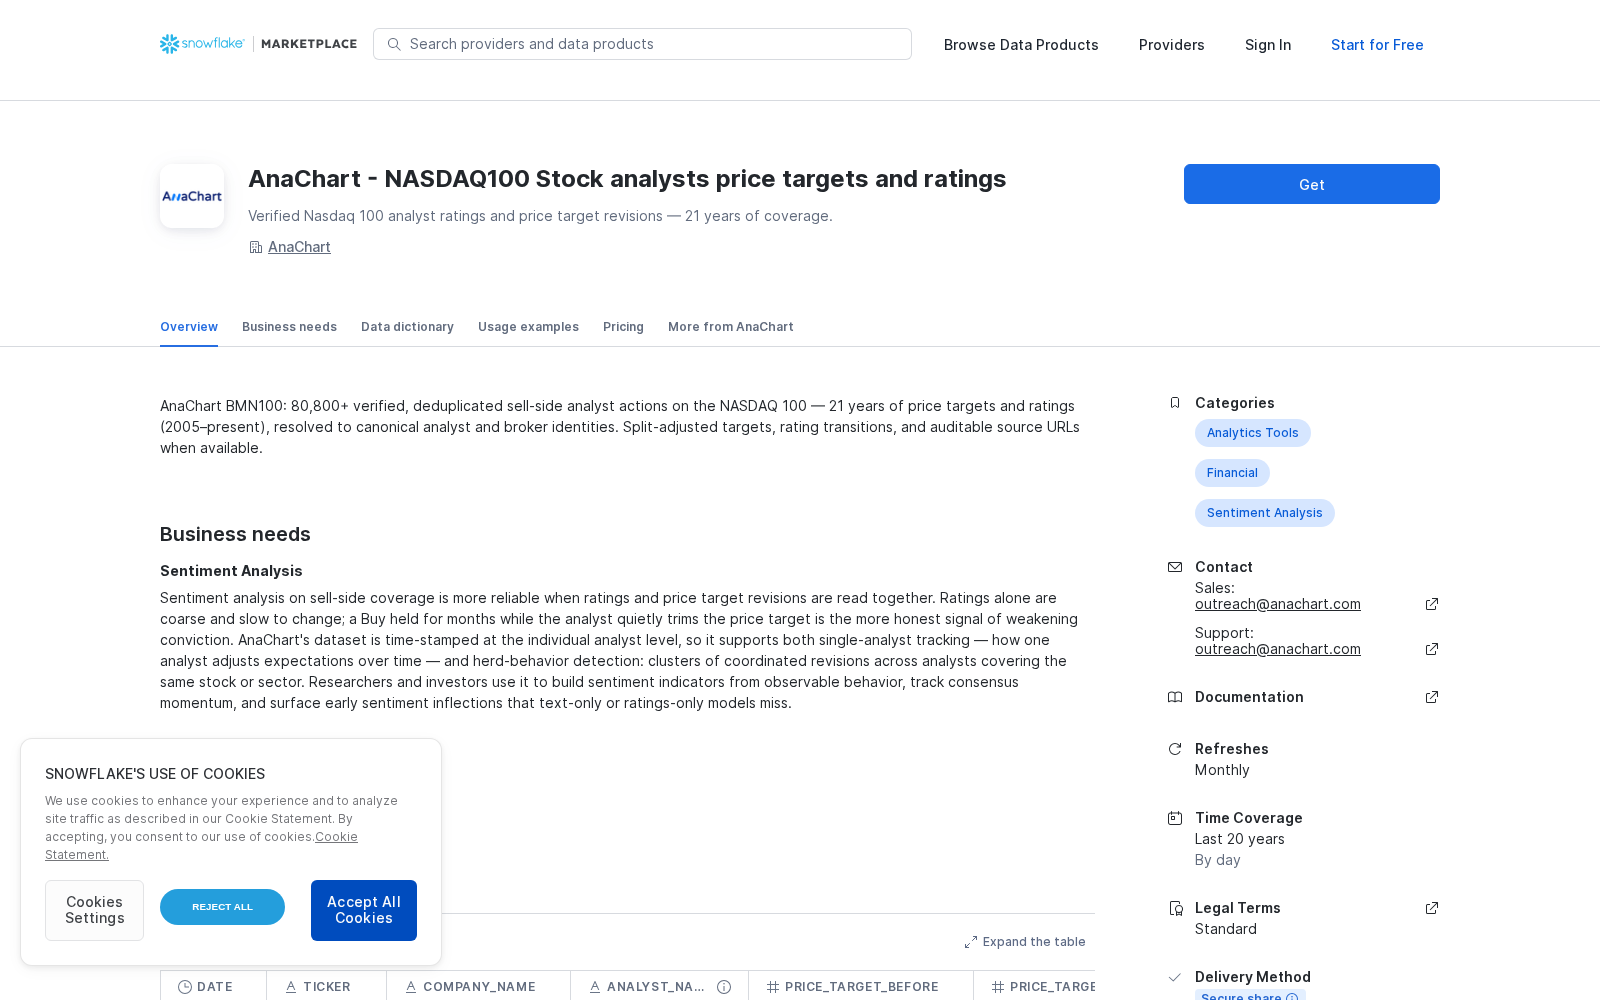The width and height of the screenshot is (1600, 1000).
Task: Click the Time Coverage calendar icon
Action: tap(1175, 818)
